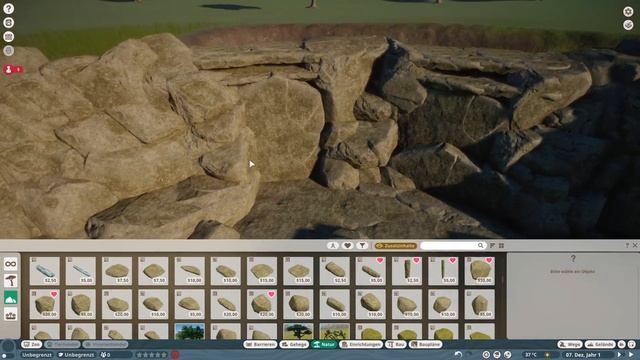Screen dimensions: 640x360
Task: Click the magnifier search icon
Action: [481, 245]
